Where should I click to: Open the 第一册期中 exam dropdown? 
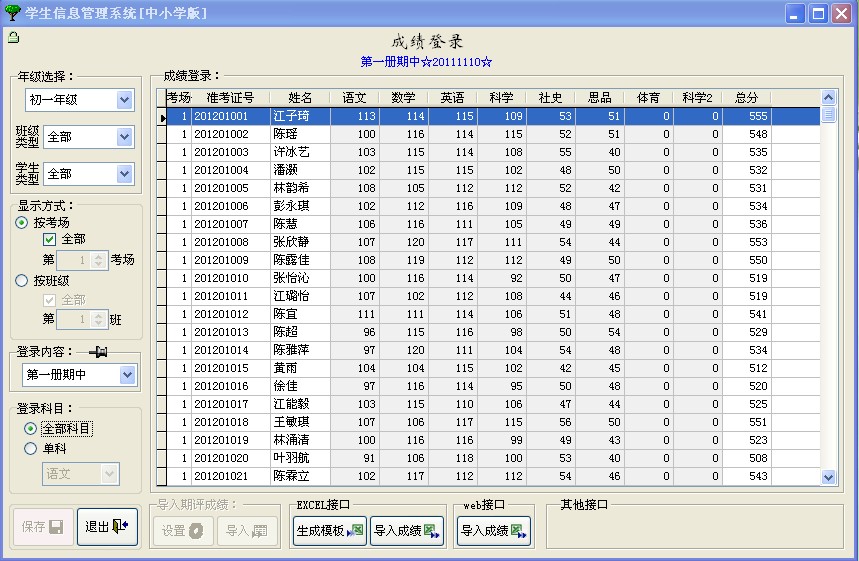tap(127, 375)
